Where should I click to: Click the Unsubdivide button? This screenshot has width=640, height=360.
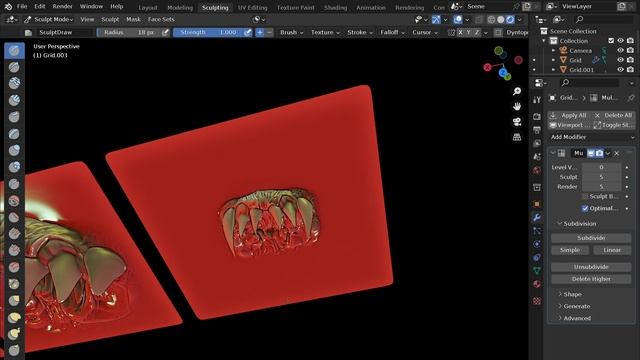point(591,267)
